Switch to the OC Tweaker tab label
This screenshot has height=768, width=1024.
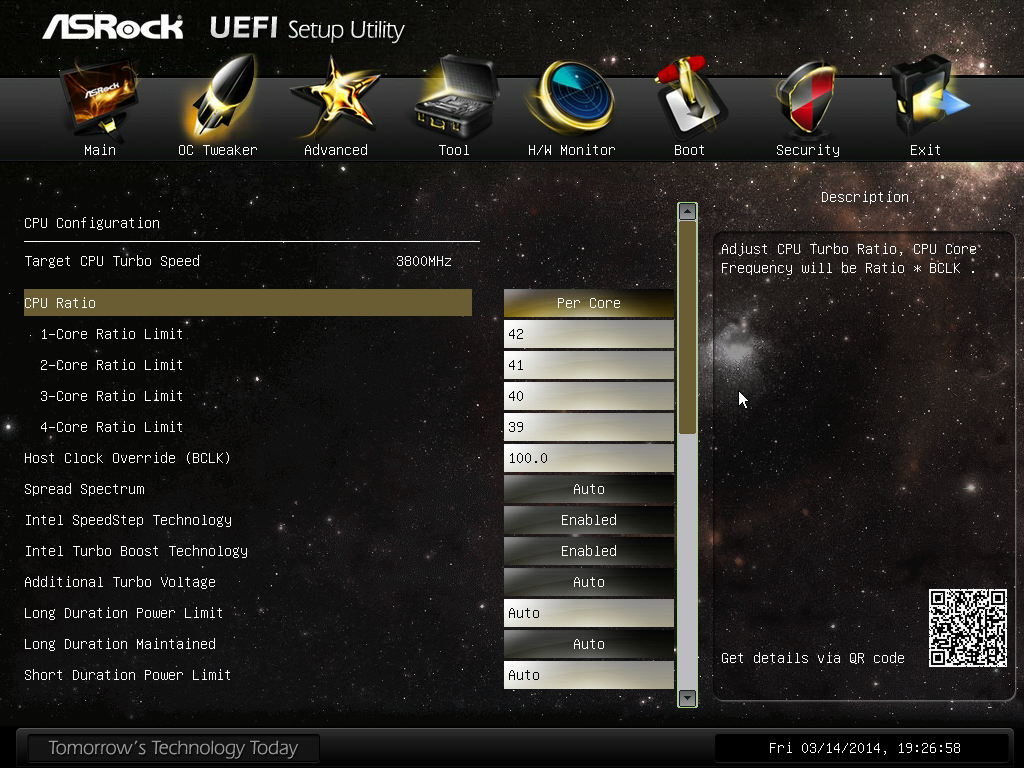(217, 150)
